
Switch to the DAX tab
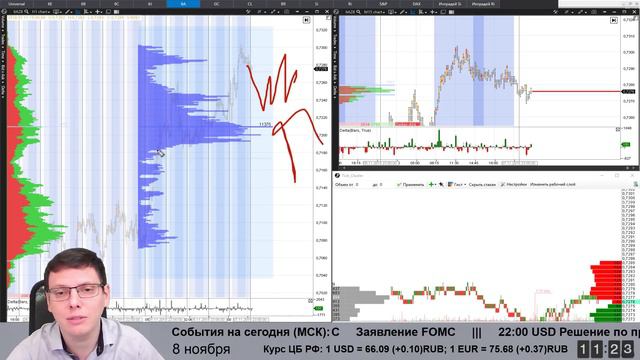[x=416, y=4]
